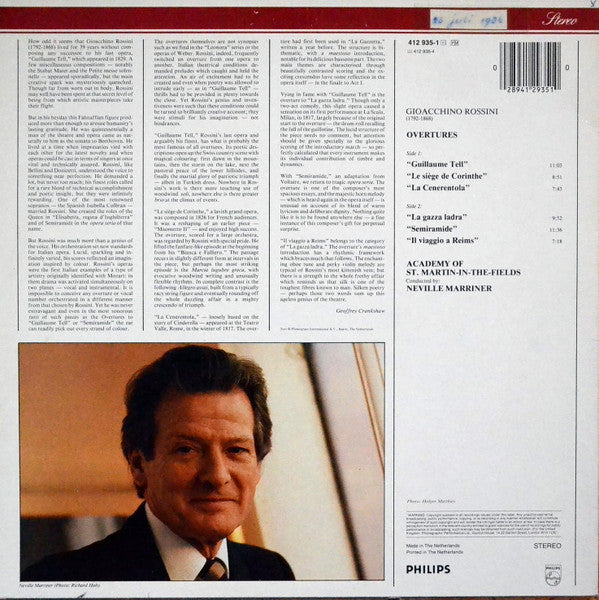
Task: Click the PHILIPS wordmark
Action: (428, 569)
